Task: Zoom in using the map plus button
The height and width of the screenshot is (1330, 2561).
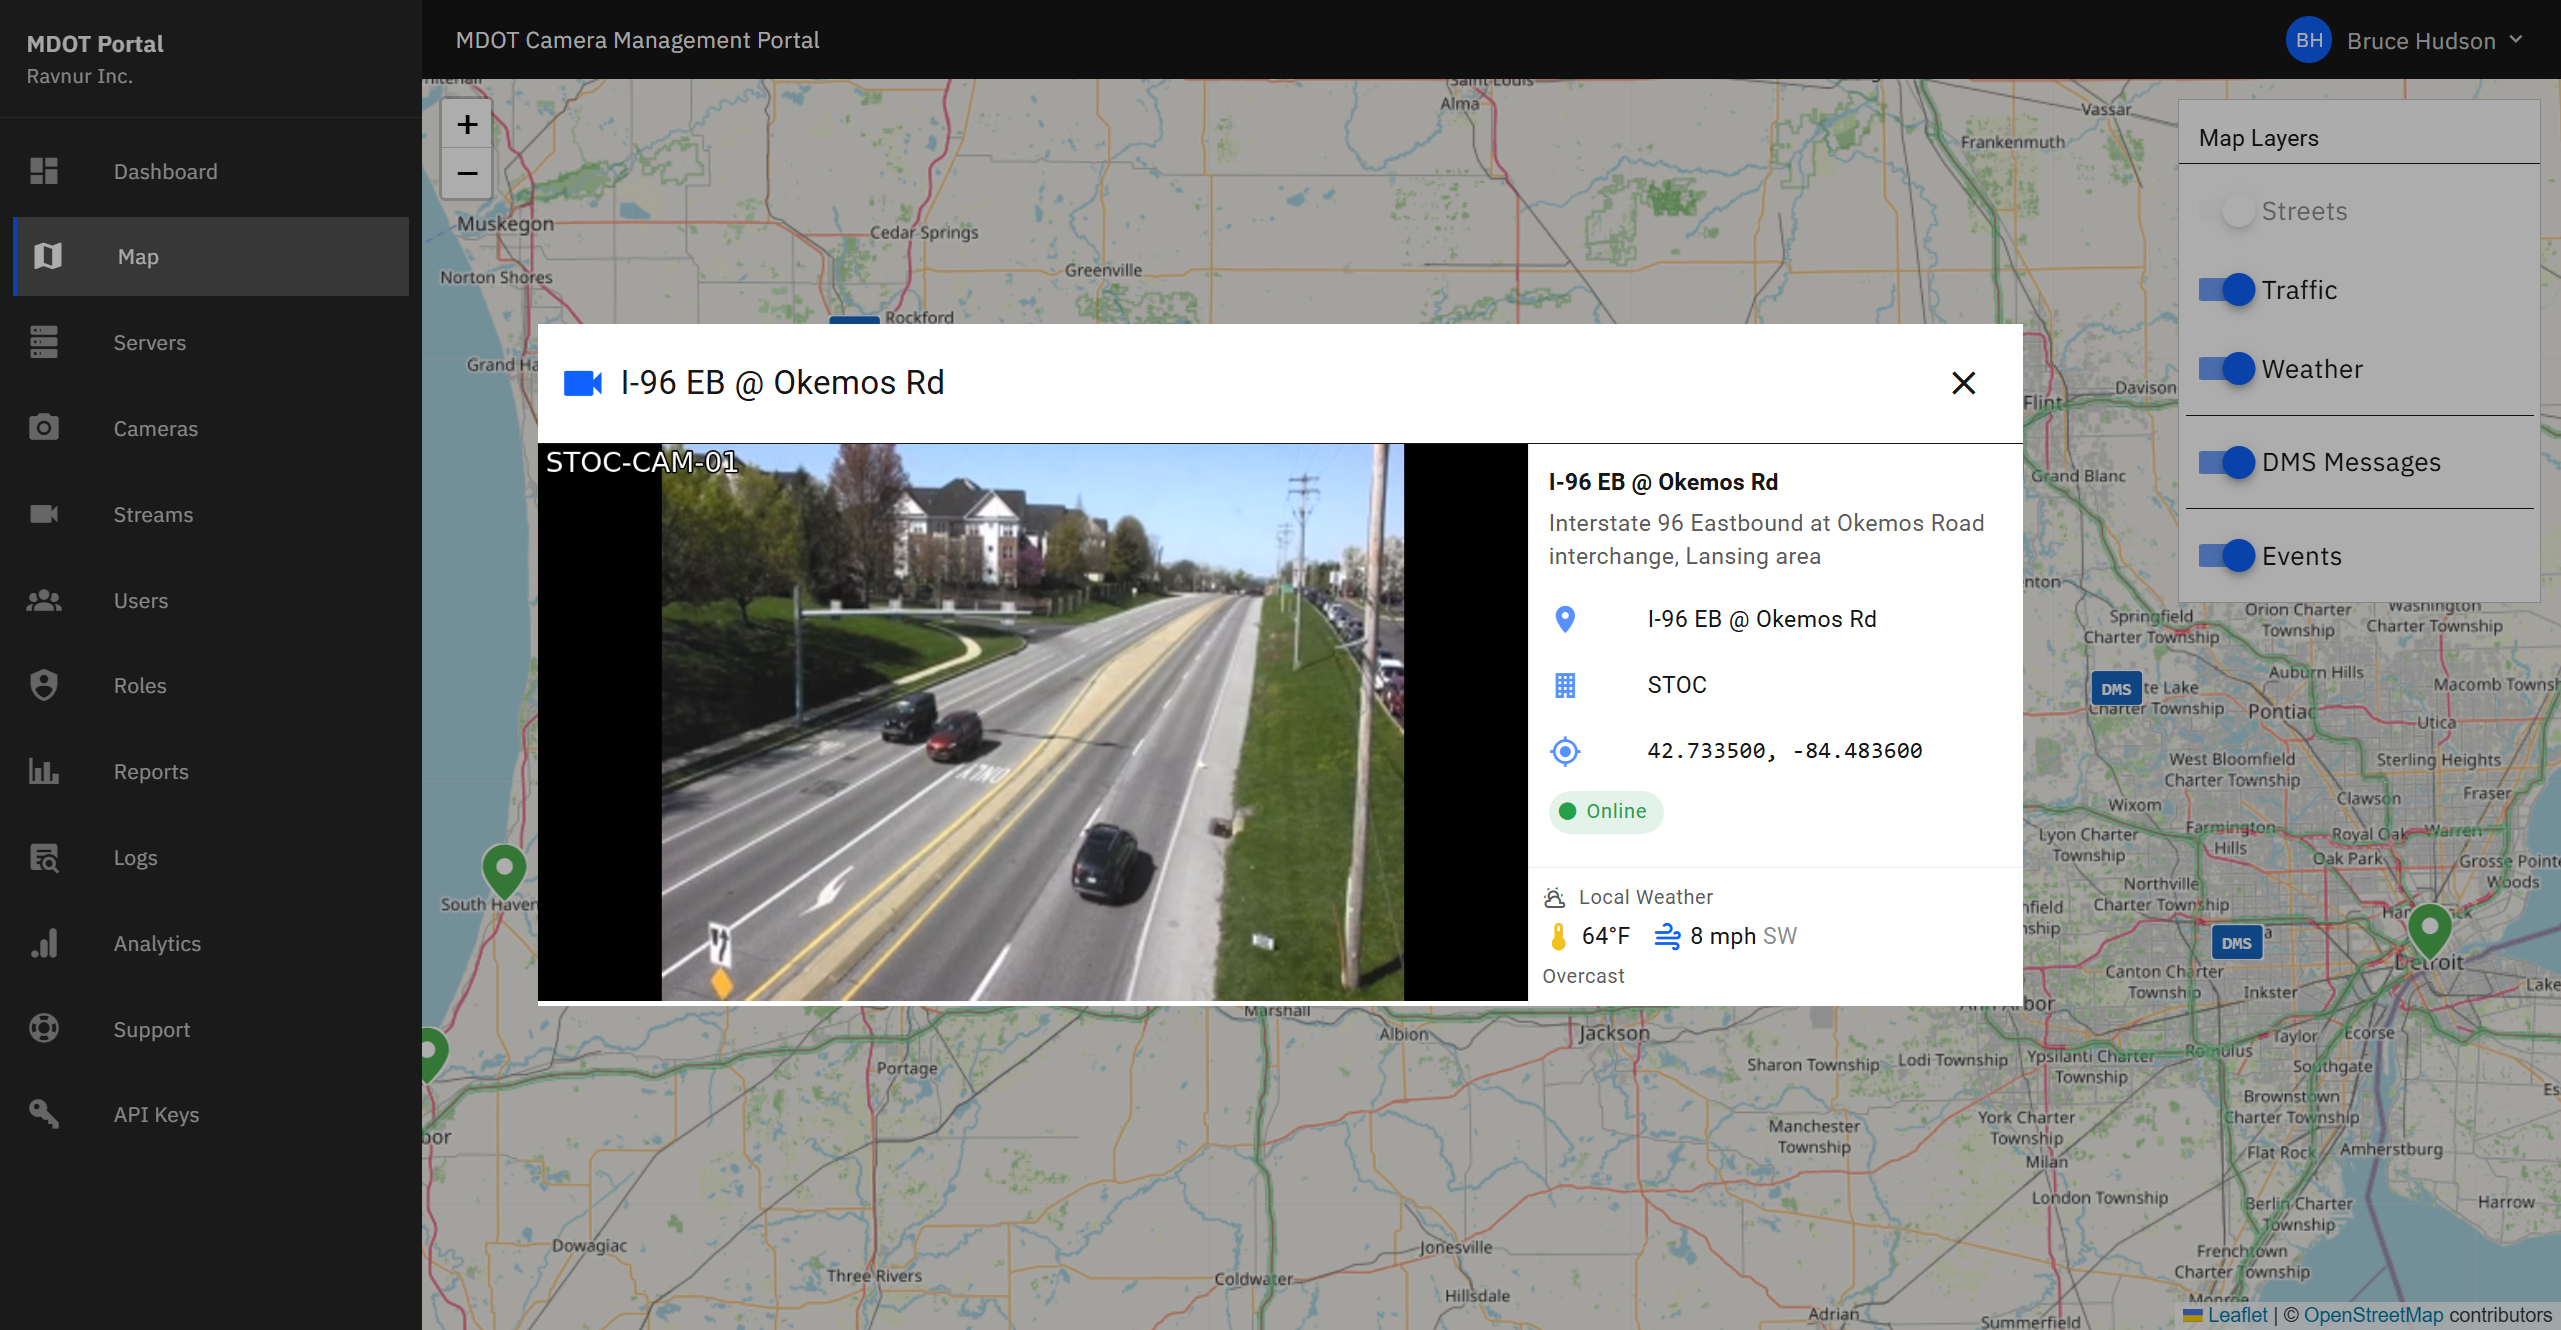Action: (466, 124)
